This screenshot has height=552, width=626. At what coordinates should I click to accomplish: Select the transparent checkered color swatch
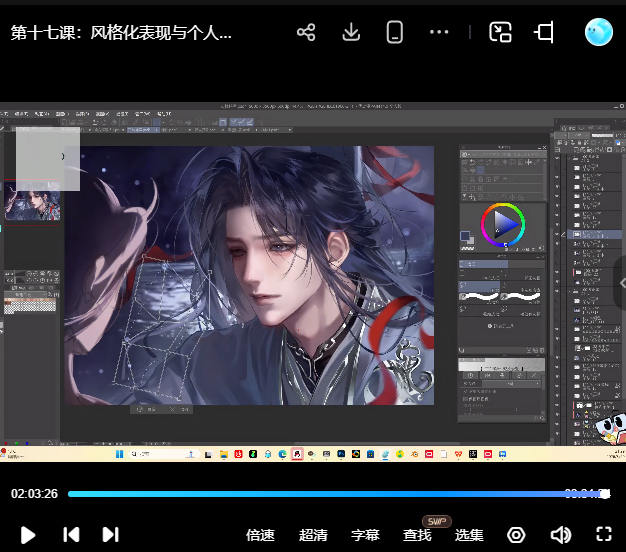coord(468,248)
